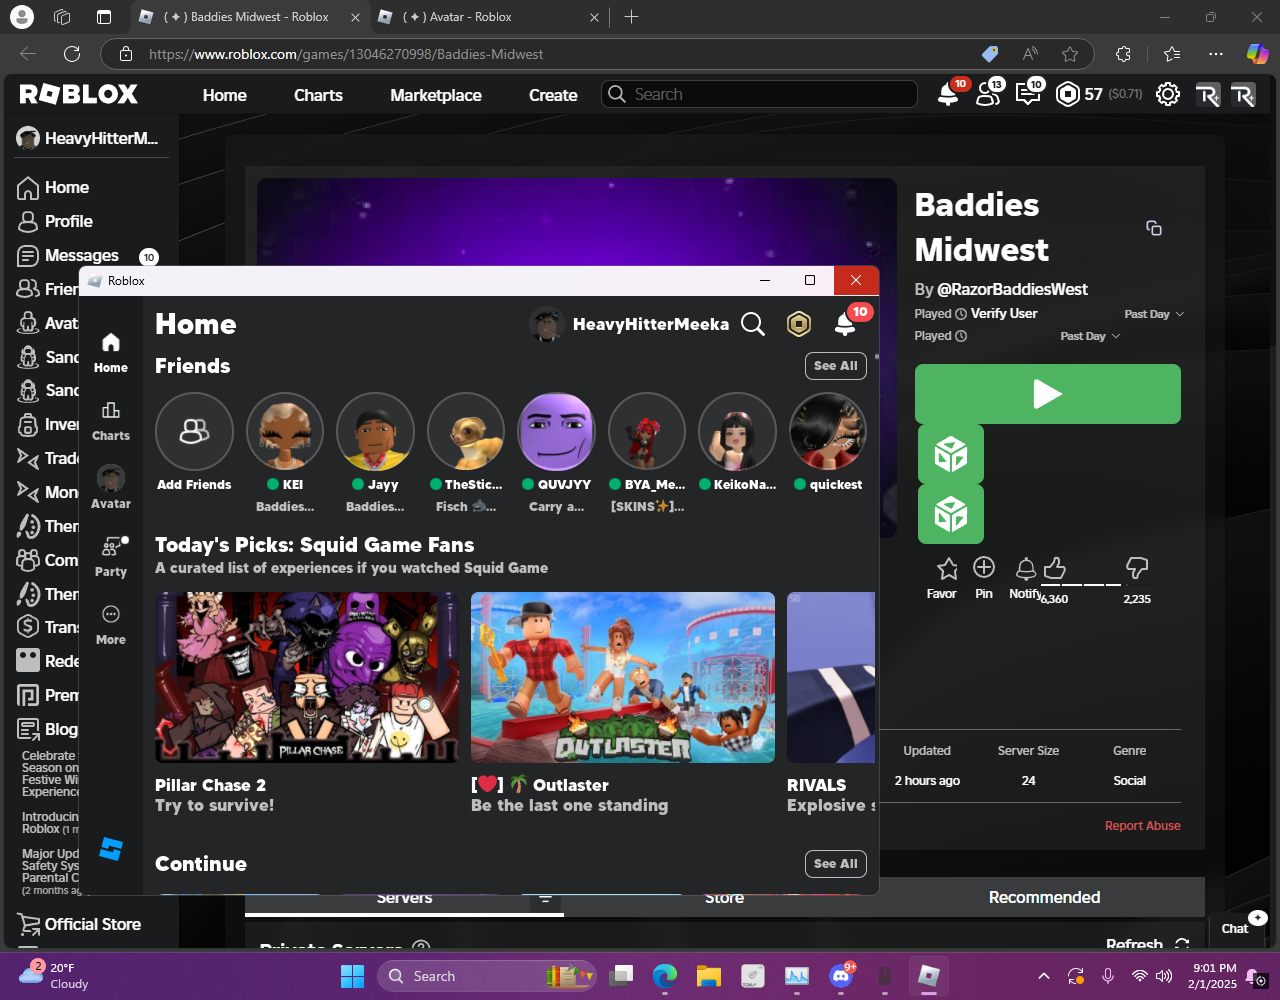Open More menu in Roblox app sidebar
Viewport: 1280px width, 1000px height.
111,625
